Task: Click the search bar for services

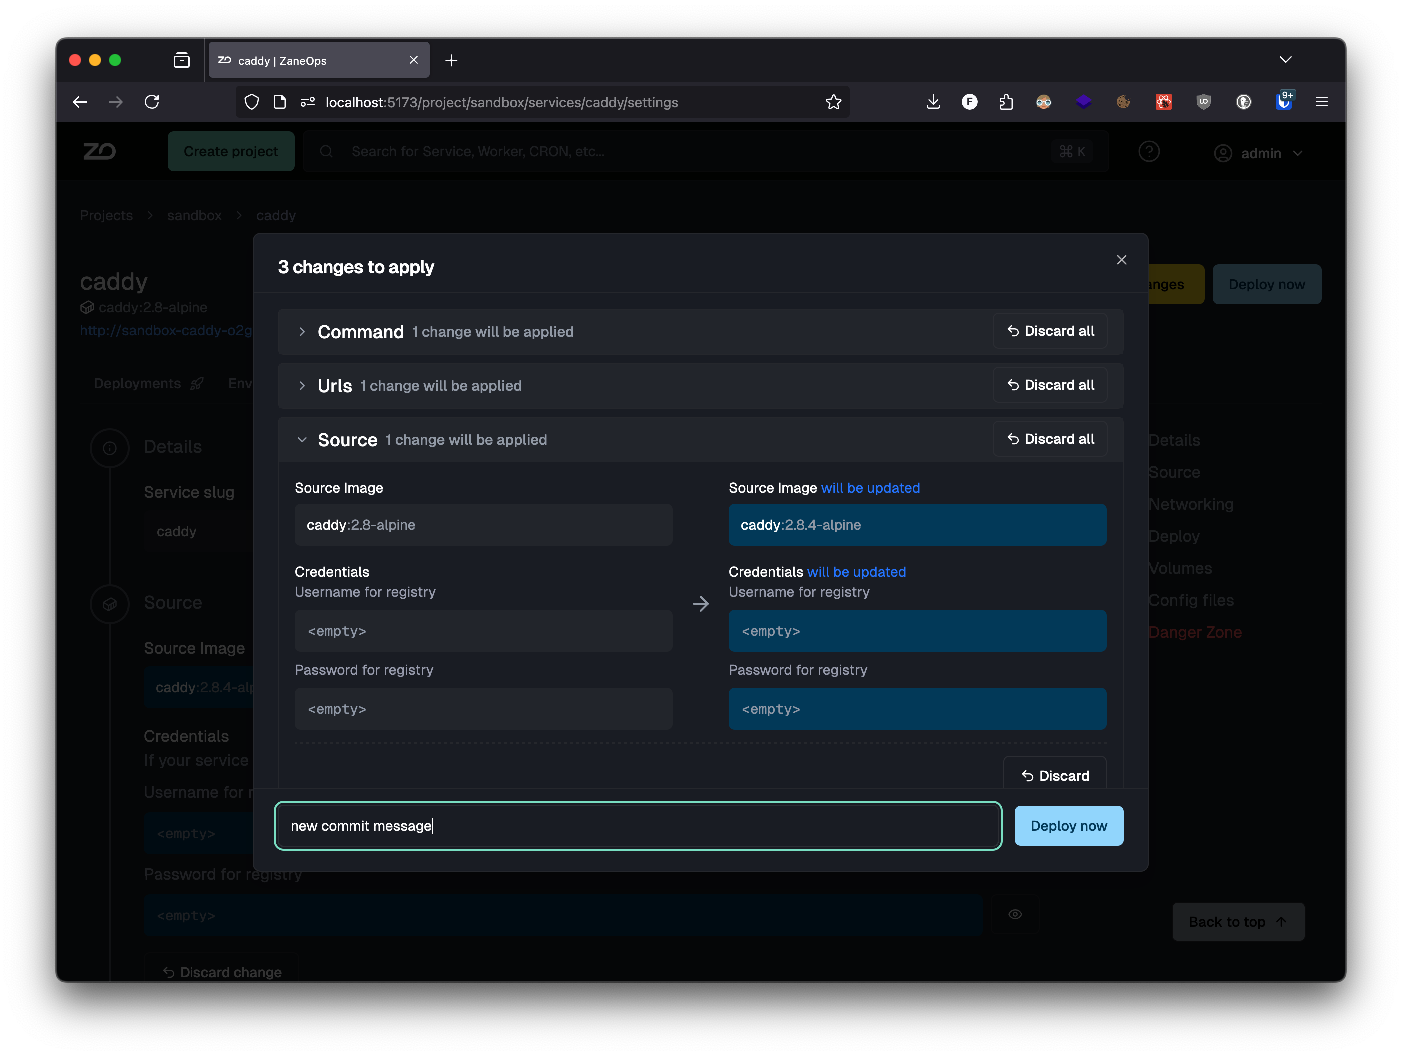Action: click(705, 151)
